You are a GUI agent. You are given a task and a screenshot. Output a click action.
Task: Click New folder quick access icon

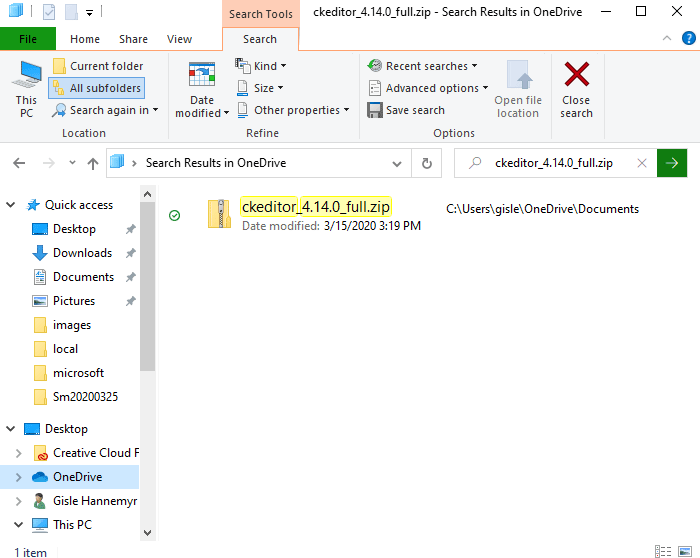pyautogui.click(x=71, y=12)
